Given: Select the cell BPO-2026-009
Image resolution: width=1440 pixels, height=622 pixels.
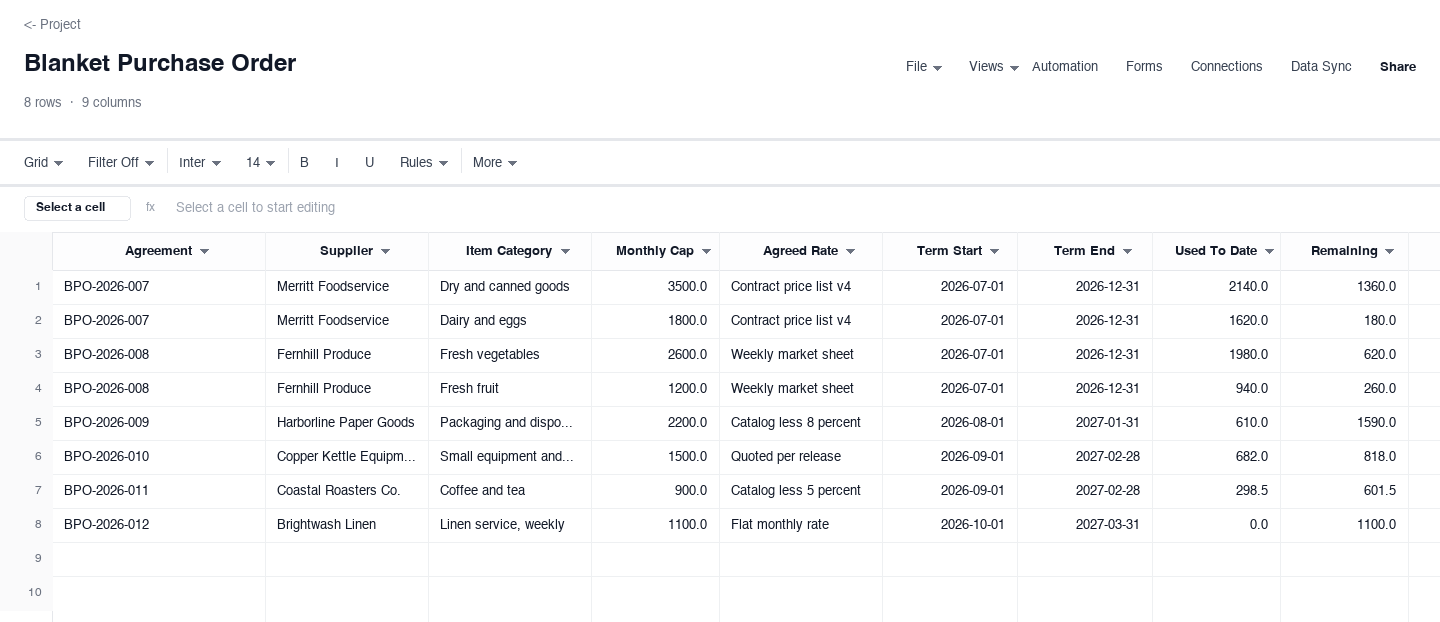Looking at the screenshot, I should [x=159, y=423].
